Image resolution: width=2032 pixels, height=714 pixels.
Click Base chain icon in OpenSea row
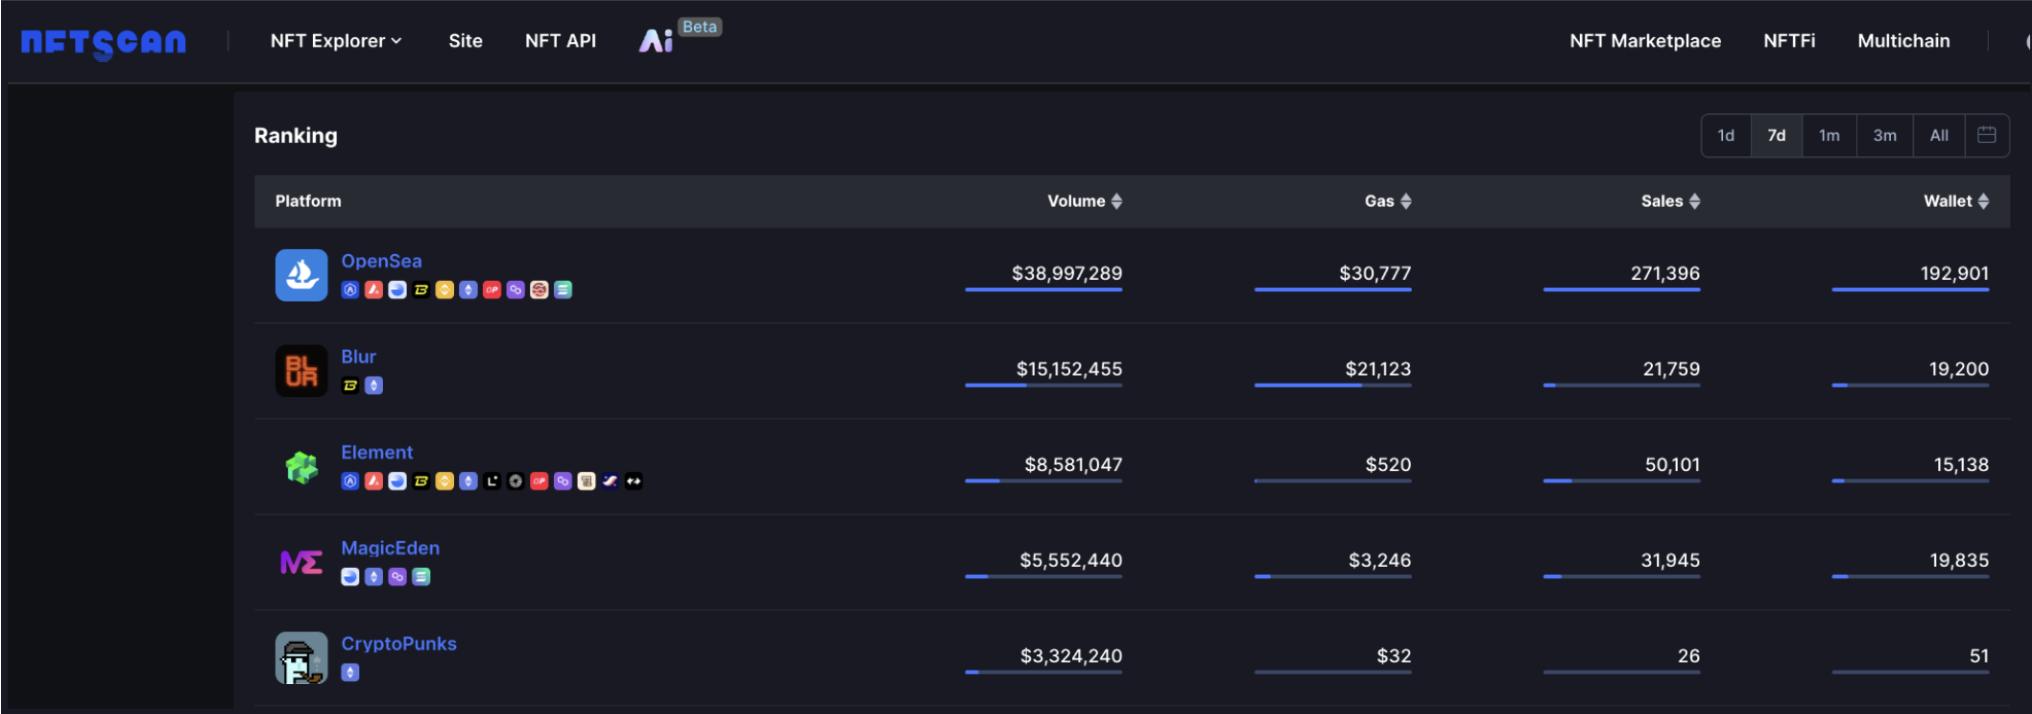397,290
